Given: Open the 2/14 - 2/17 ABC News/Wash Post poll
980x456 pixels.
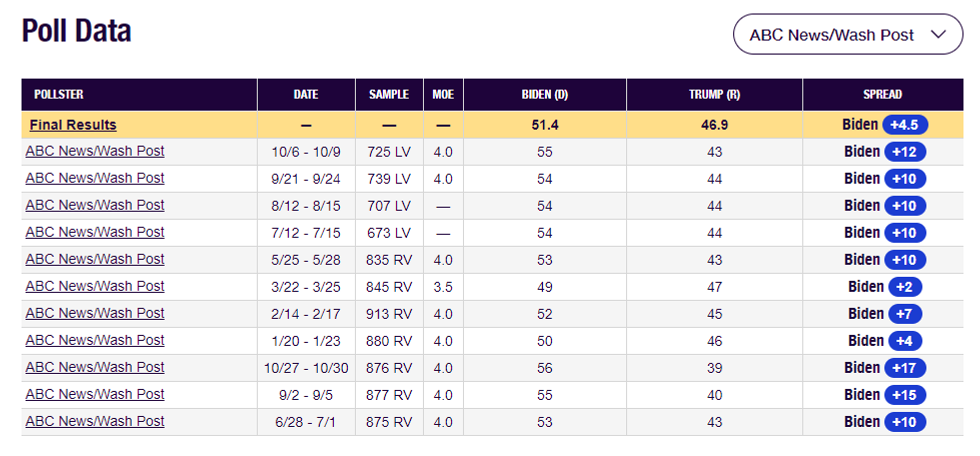Looking at the screenshot, I should [95, 313].
